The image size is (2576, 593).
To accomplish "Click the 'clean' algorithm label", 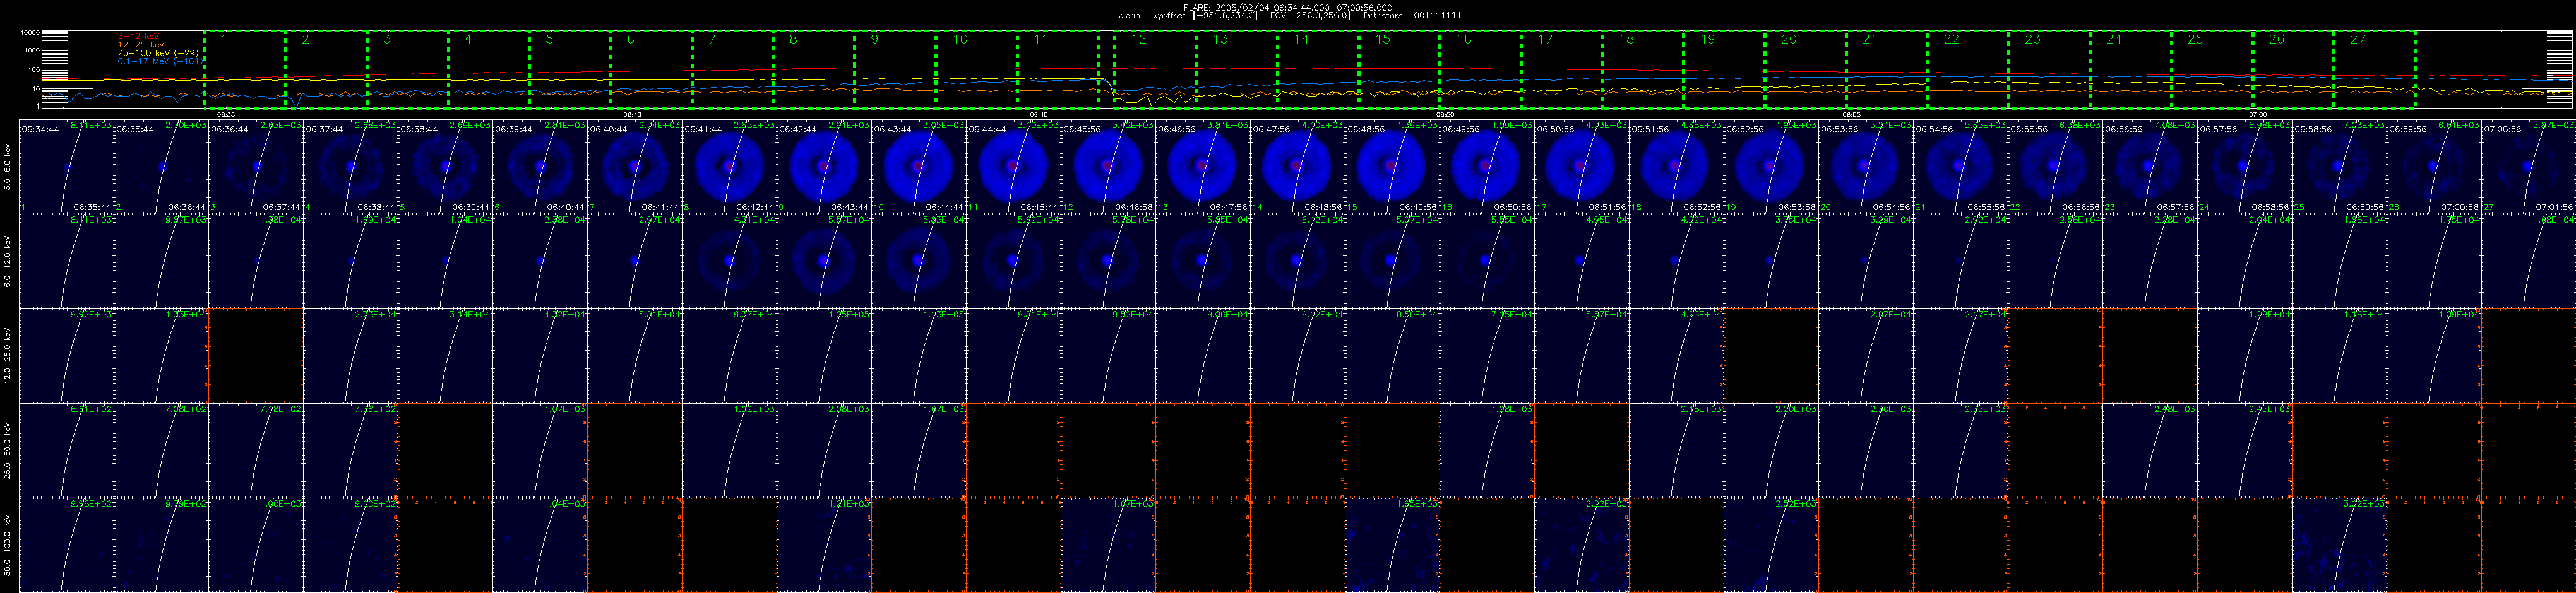I will click(x=1129, y=16).
